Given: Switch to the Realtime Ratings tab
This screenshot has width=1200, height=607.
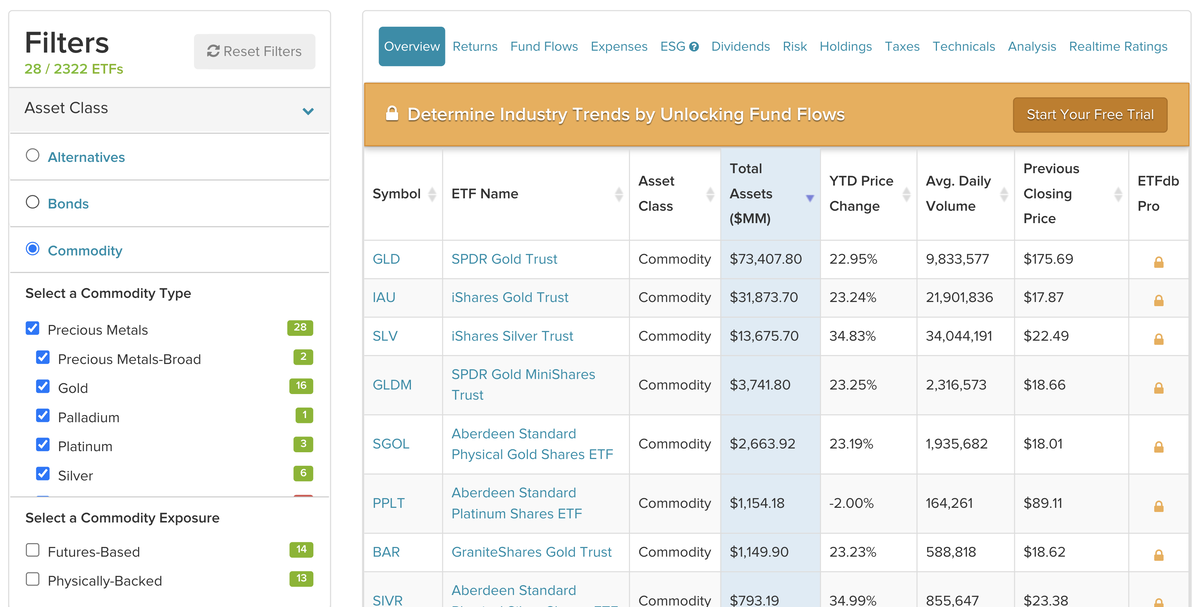Looking at the screenshot, I should (1118, 46).
